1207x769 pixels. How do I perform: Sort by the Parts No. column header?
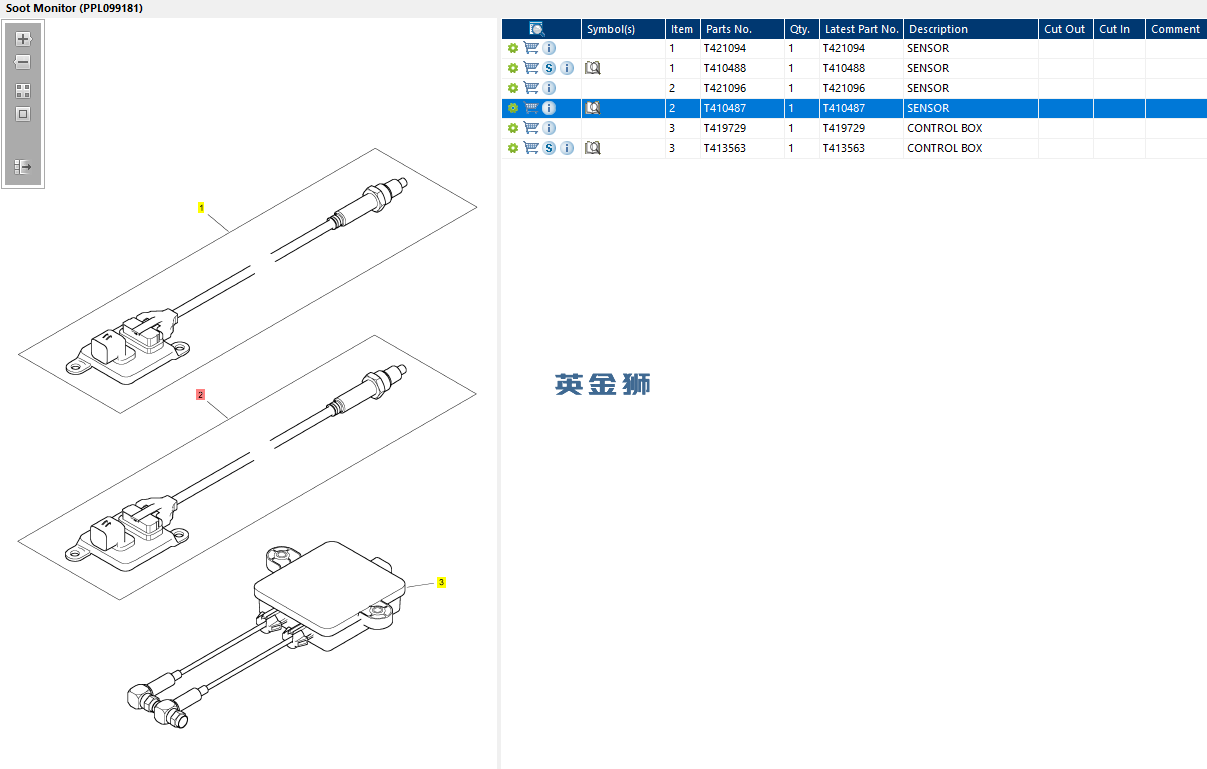coord(742,29)
